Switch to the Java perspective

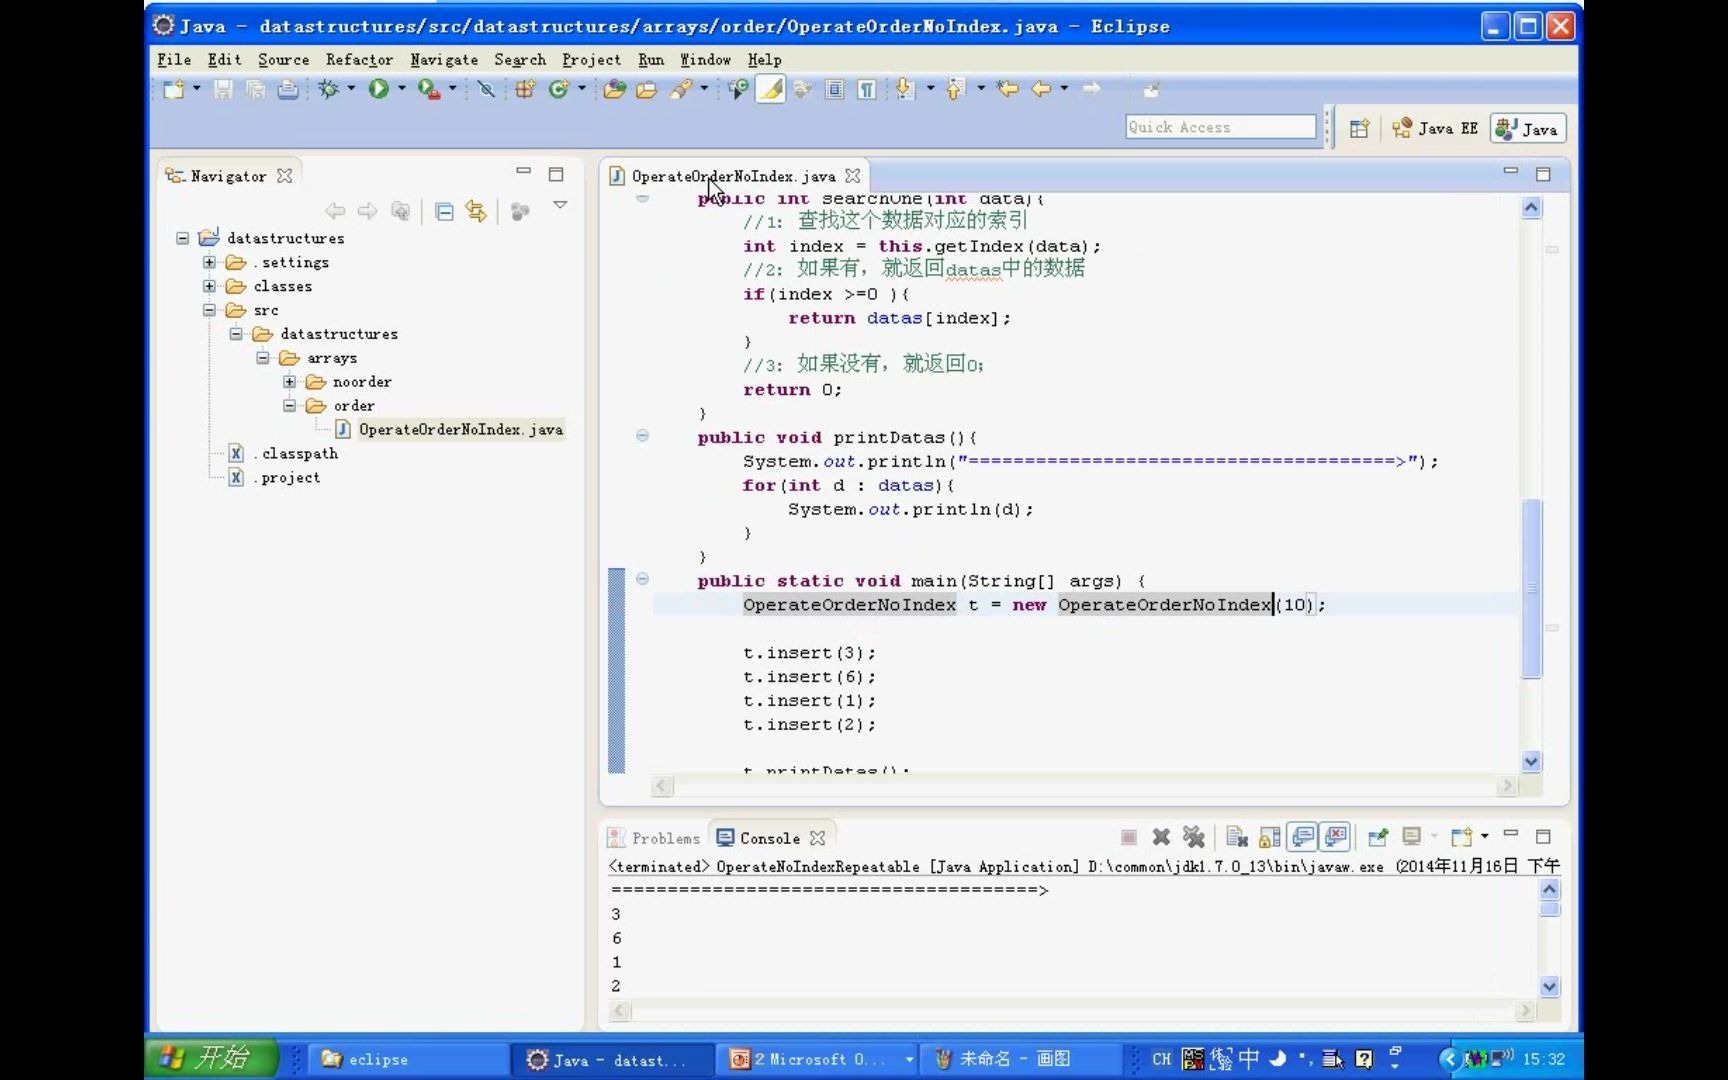(1527, 128)
